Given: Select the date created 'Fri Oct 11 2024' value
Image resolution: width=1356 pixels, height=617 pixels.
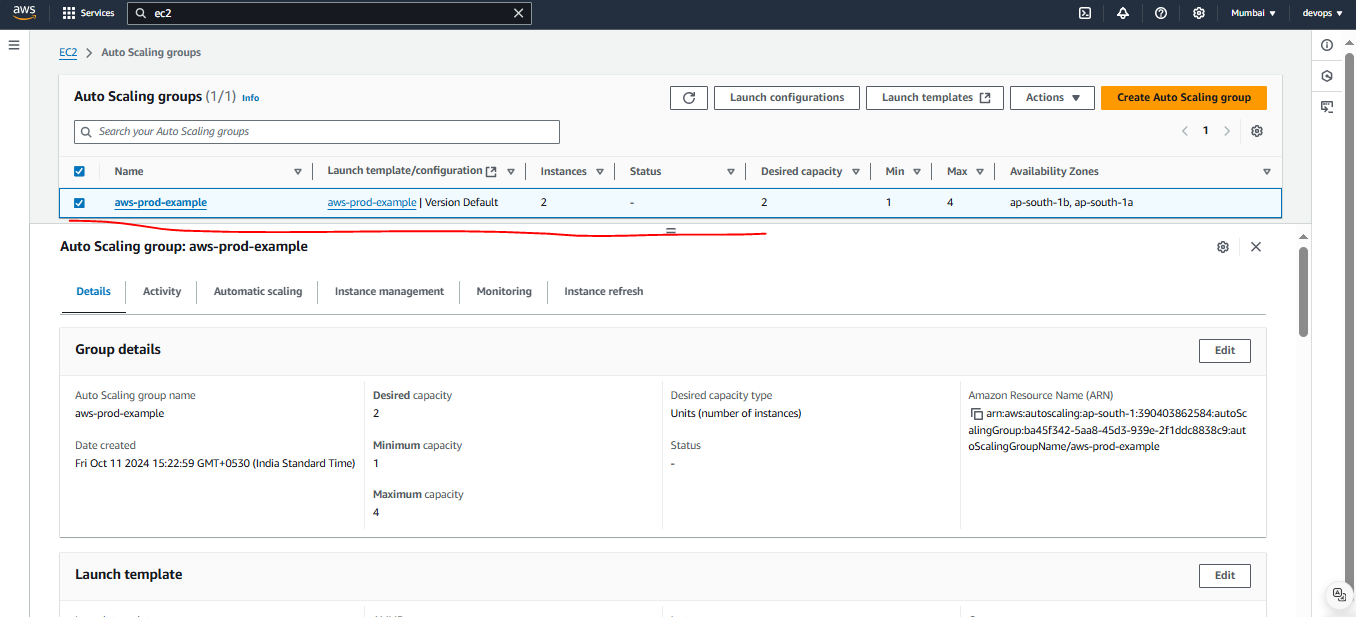Looking at the screenshot, I should tap(215, 464).
